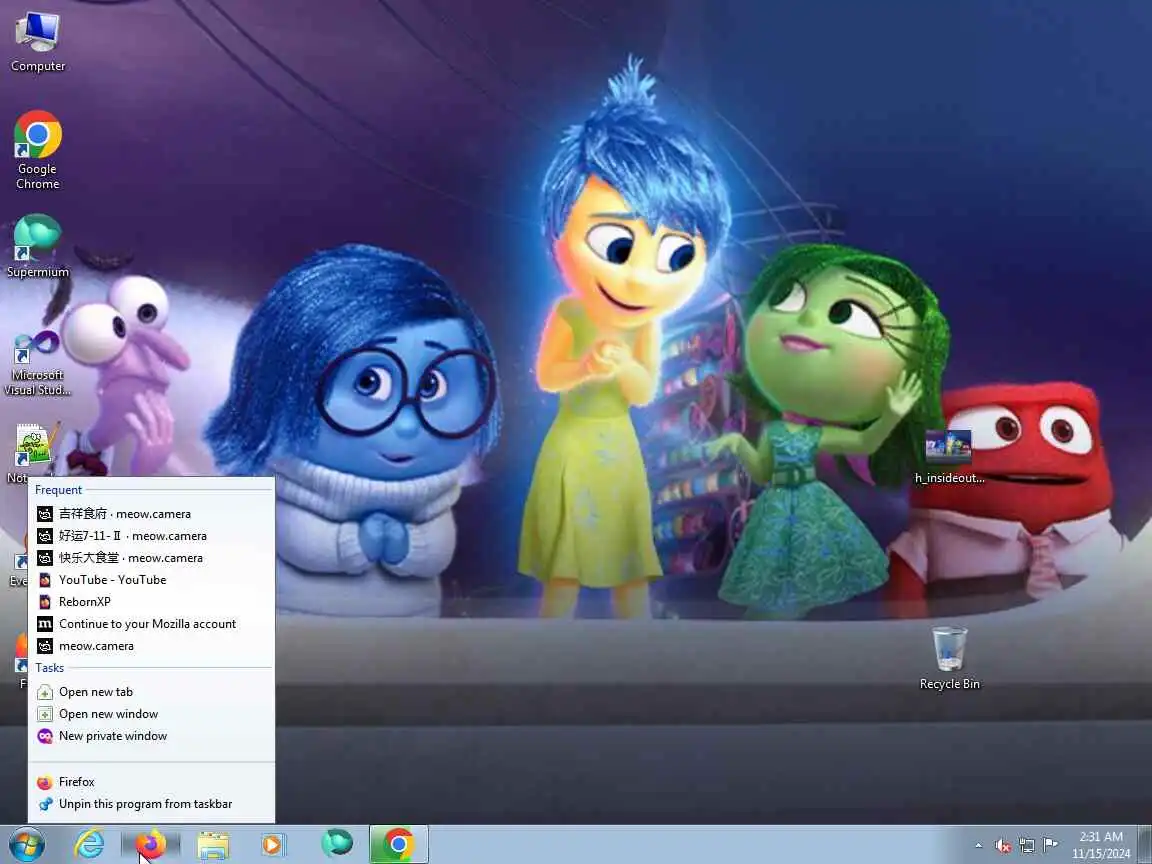Switch to the active Chrome taskbar window
The image size is (1152, 864).
pyautogui.click(x=398, y=845)
